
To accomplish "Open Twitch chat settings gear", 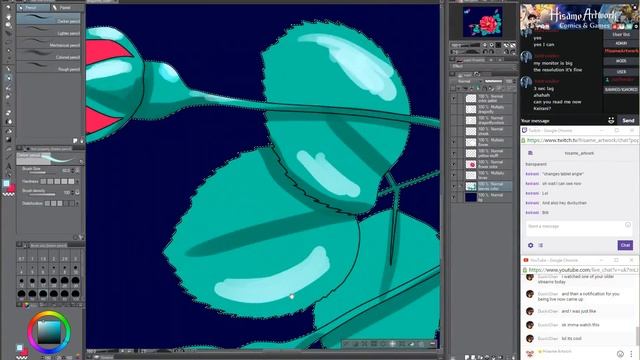I will point(531,245).
